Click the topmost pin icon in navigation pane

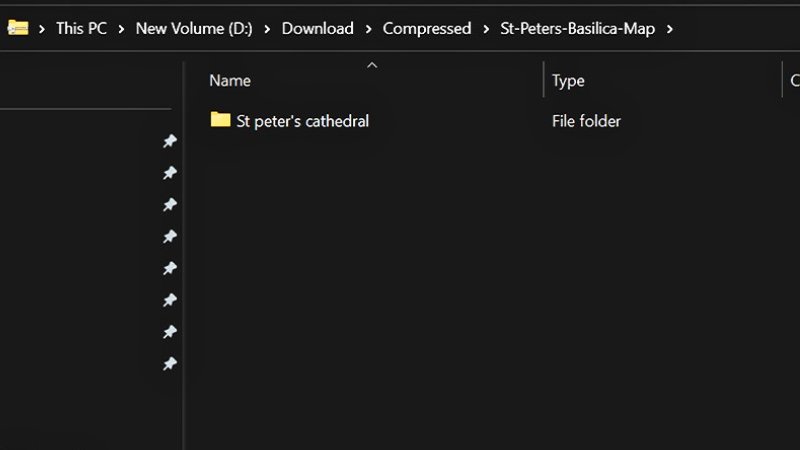[x=170, y=142]
